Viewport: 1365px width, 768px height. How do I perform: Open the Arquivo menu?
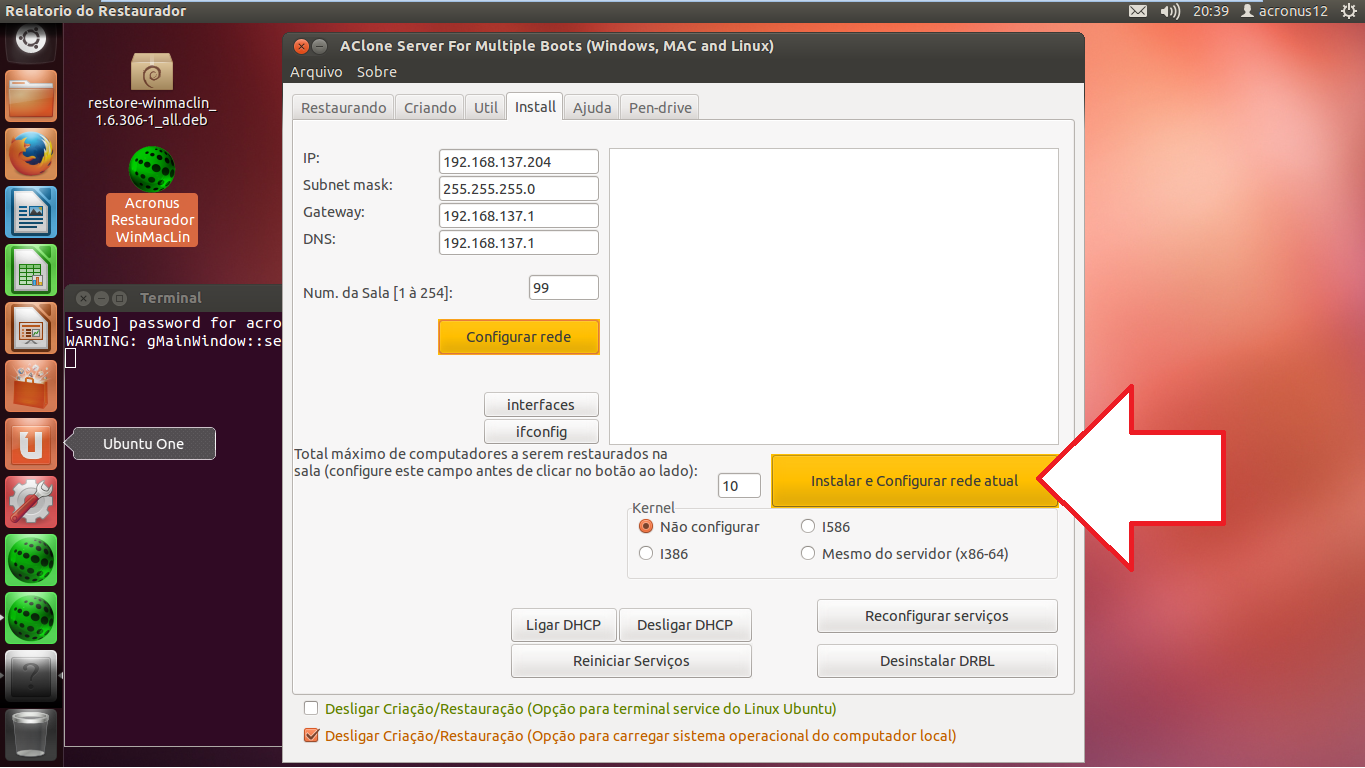[x=316, y=72]
